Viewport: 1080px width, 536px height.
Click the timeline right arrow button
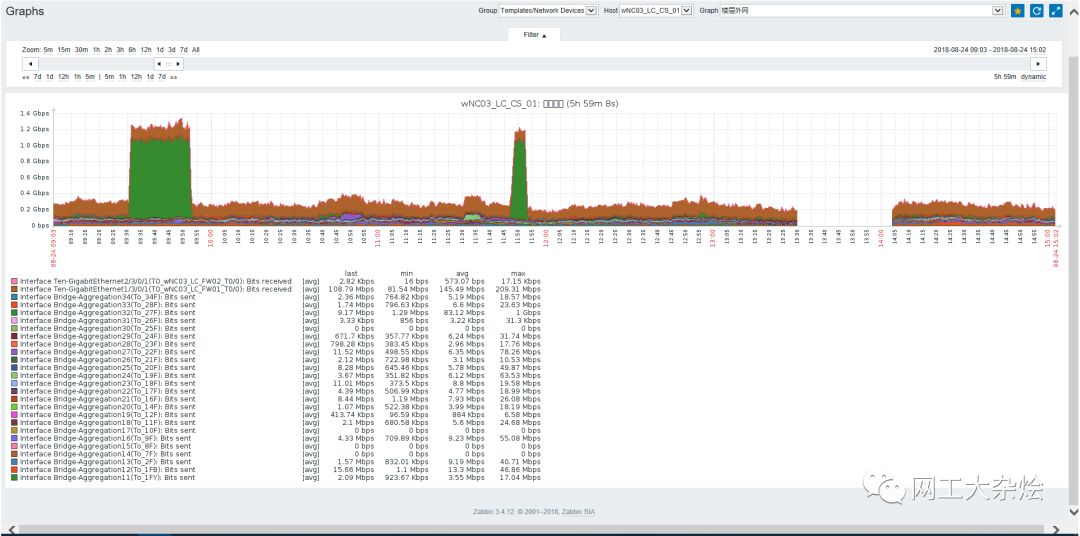[x=1039, y=63]
